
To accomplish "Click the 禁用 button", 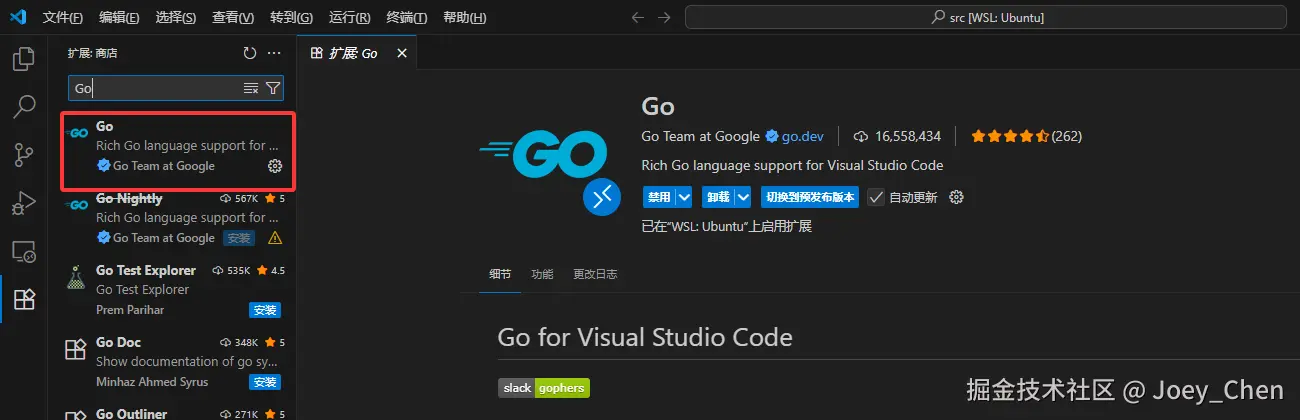I will 659,197.
